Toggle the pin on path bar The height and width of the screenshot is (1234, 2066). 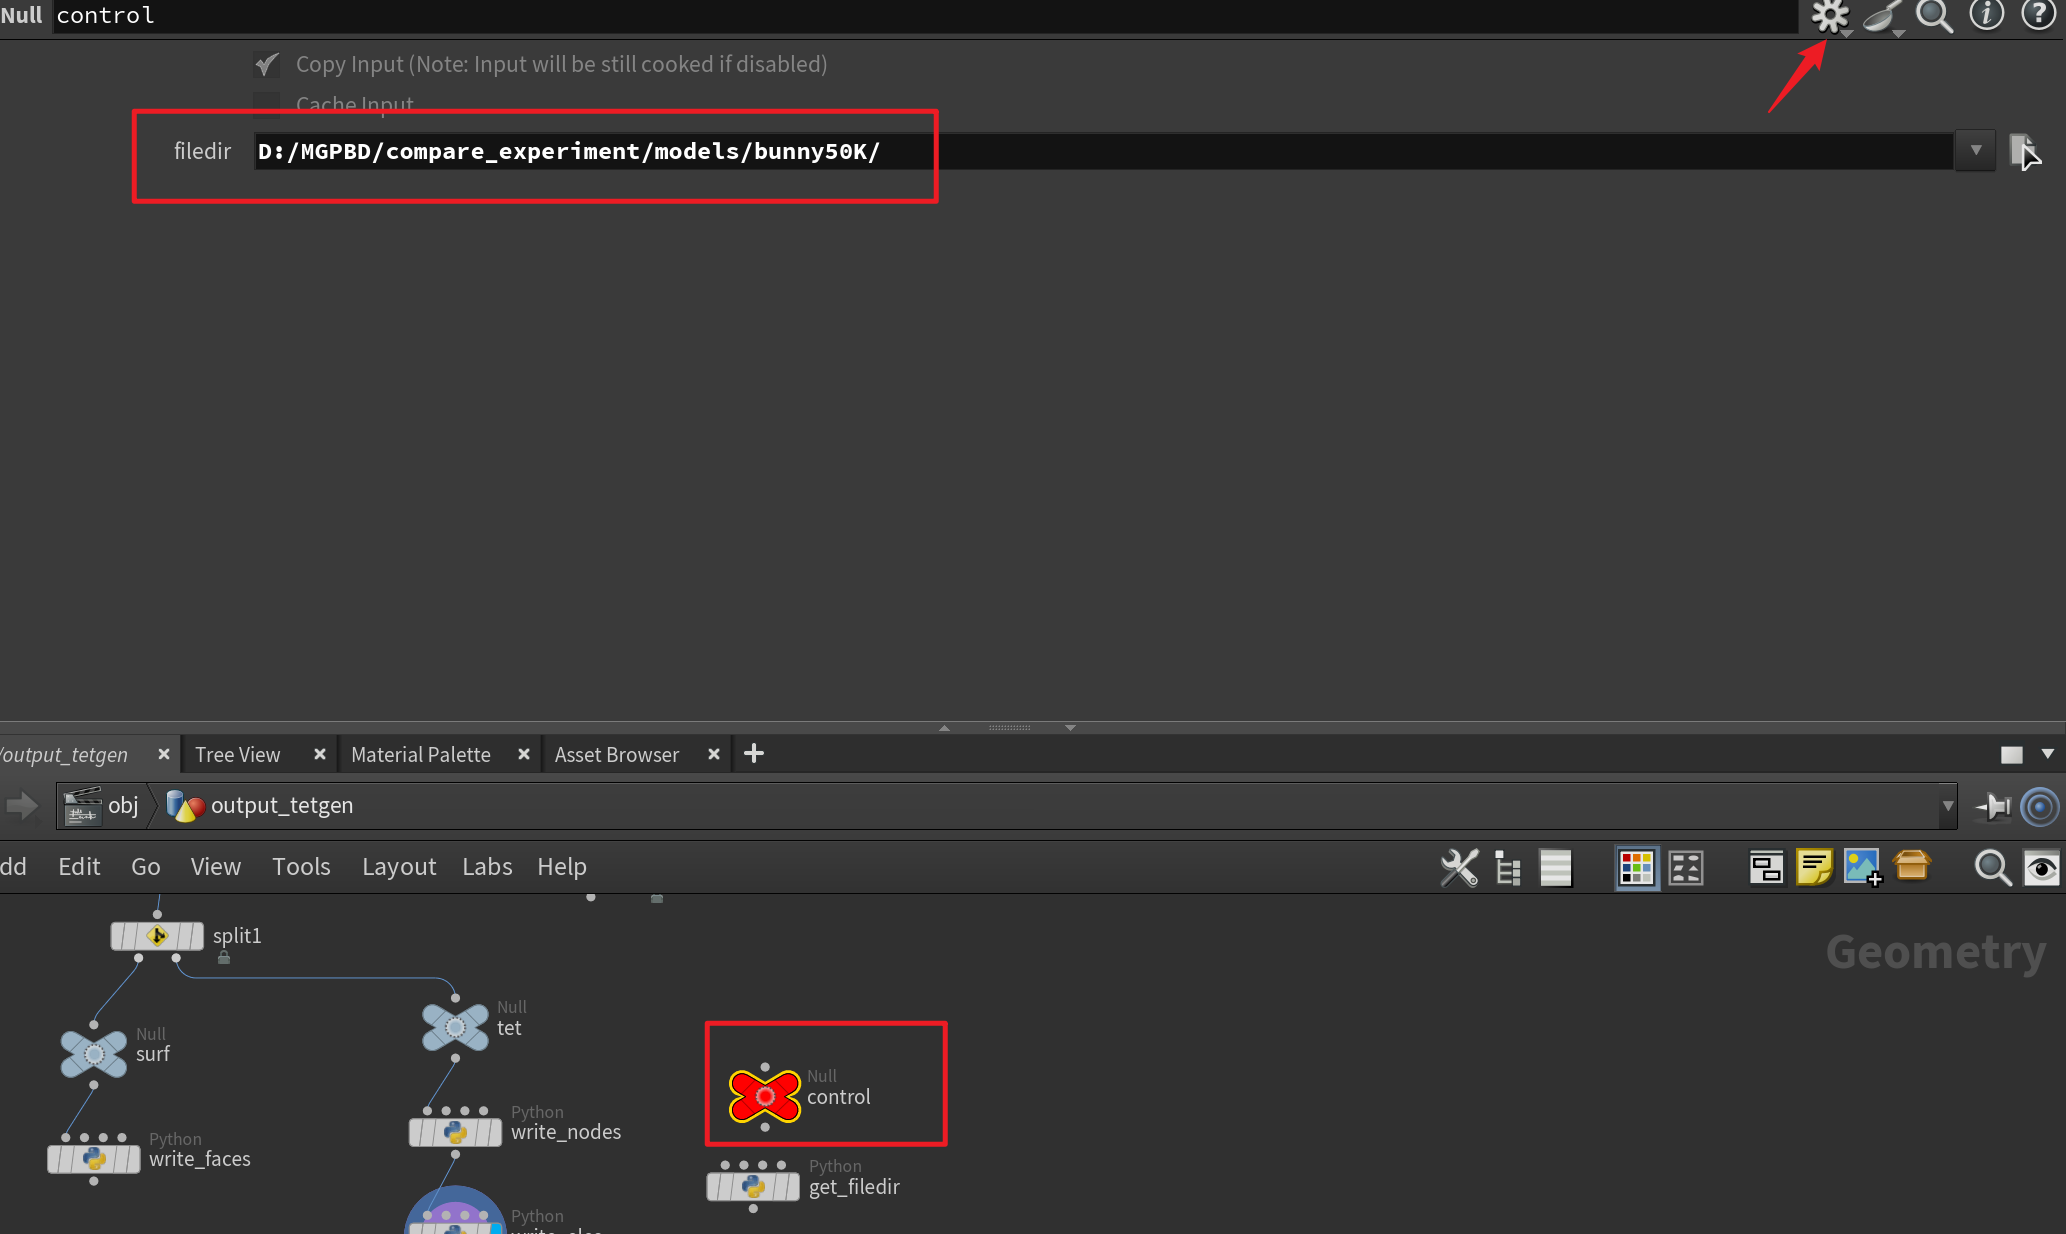[1993, 806]
